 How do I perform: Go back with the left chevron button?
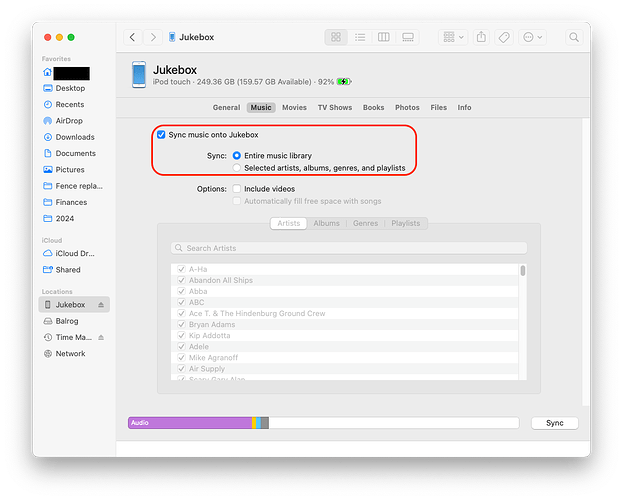coord(133,37)
